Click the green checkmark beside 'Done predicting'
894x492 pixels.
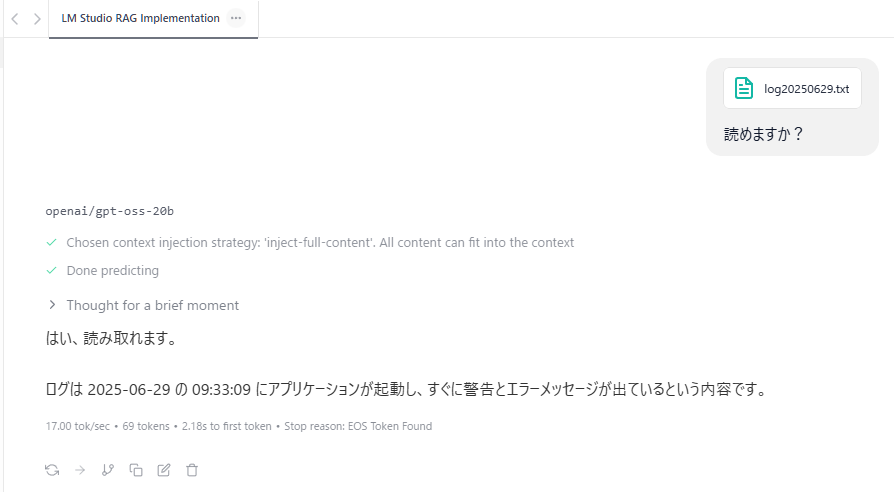tap(51, 270)
